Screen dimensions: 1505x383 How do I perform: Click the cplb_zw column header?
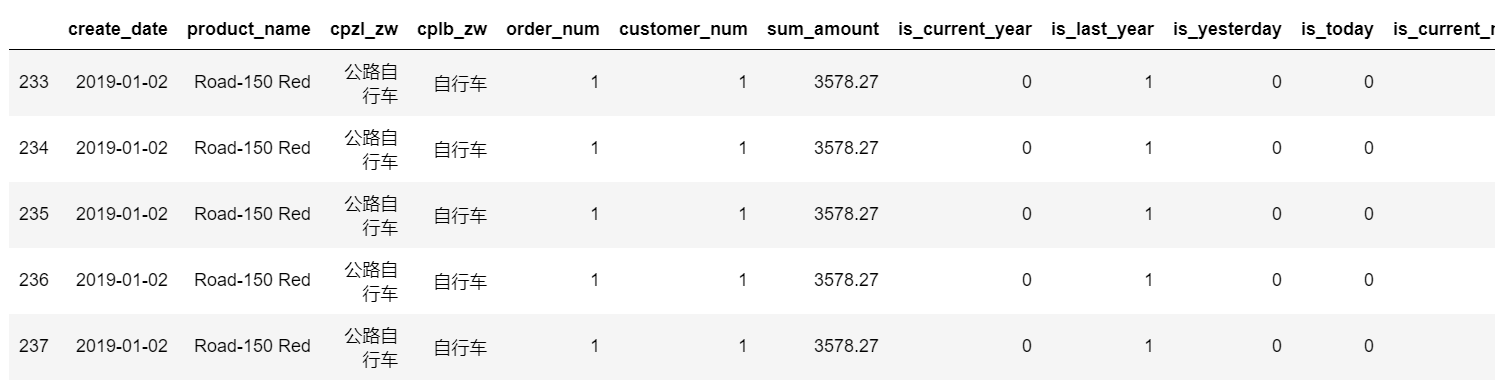452,29
